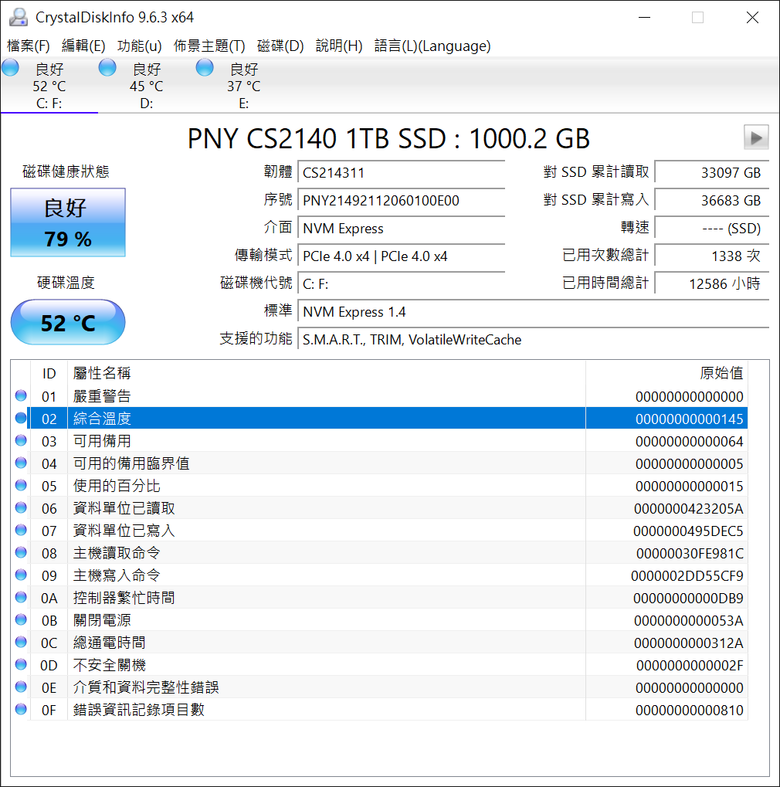This screenshot has height=787, width=780.
Task: Click the status dot for row 01 嚴重警告
Action: click(x=21, y=396)
